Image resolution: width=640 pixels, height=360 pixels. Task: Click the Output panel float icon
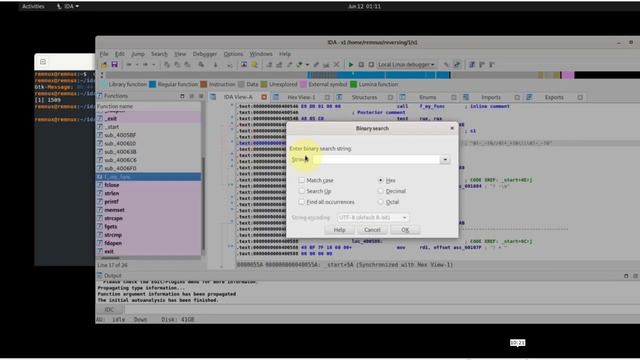tap(626, 276)
